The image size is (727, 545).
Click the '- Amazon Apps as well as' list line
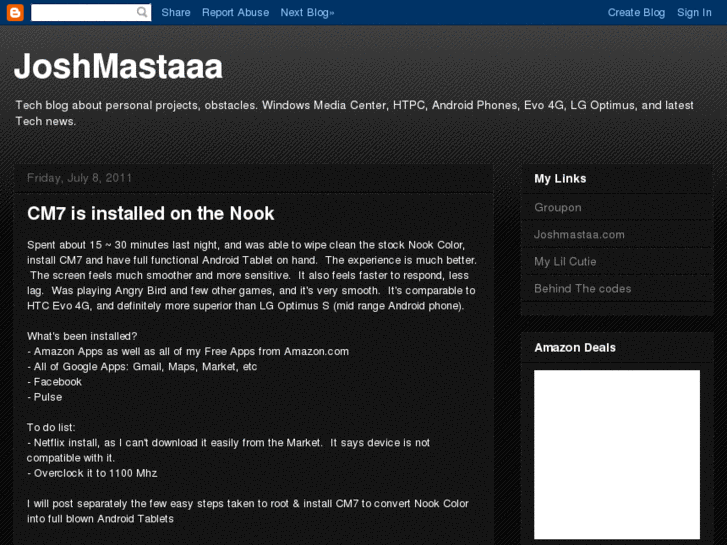[188, 351]
